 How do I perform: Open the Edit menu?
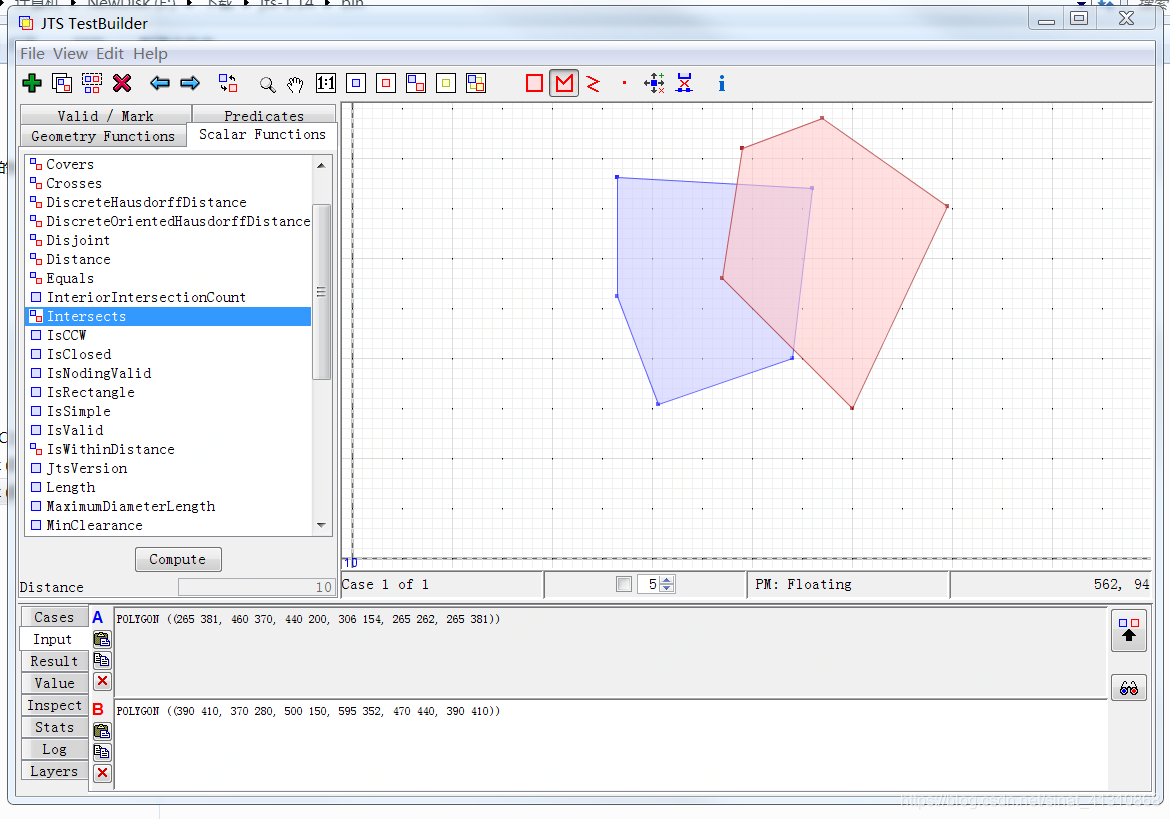pos(110,54)
